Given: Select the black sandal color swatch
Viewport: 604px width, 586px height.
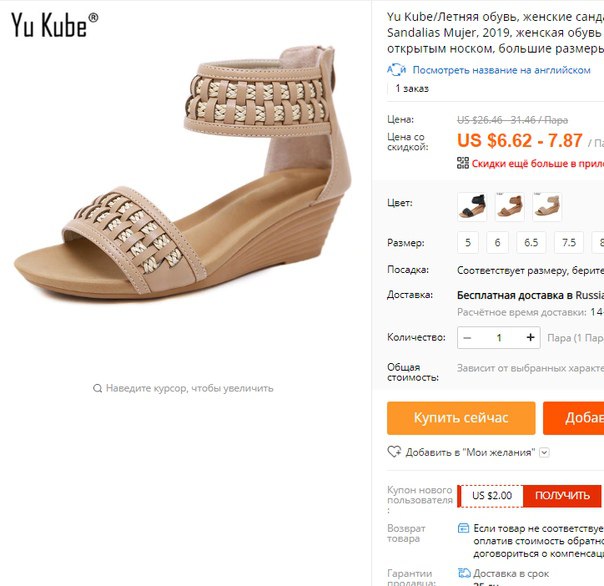Looking at the screenshot, I should pyautogui.click(x=471, y=207).
